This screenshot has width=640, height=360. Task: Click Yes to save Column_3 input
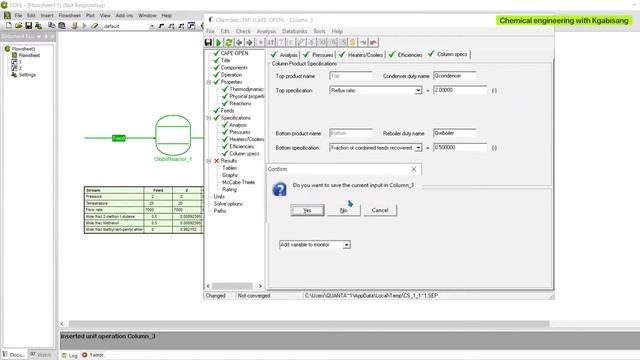click(307, 210)
